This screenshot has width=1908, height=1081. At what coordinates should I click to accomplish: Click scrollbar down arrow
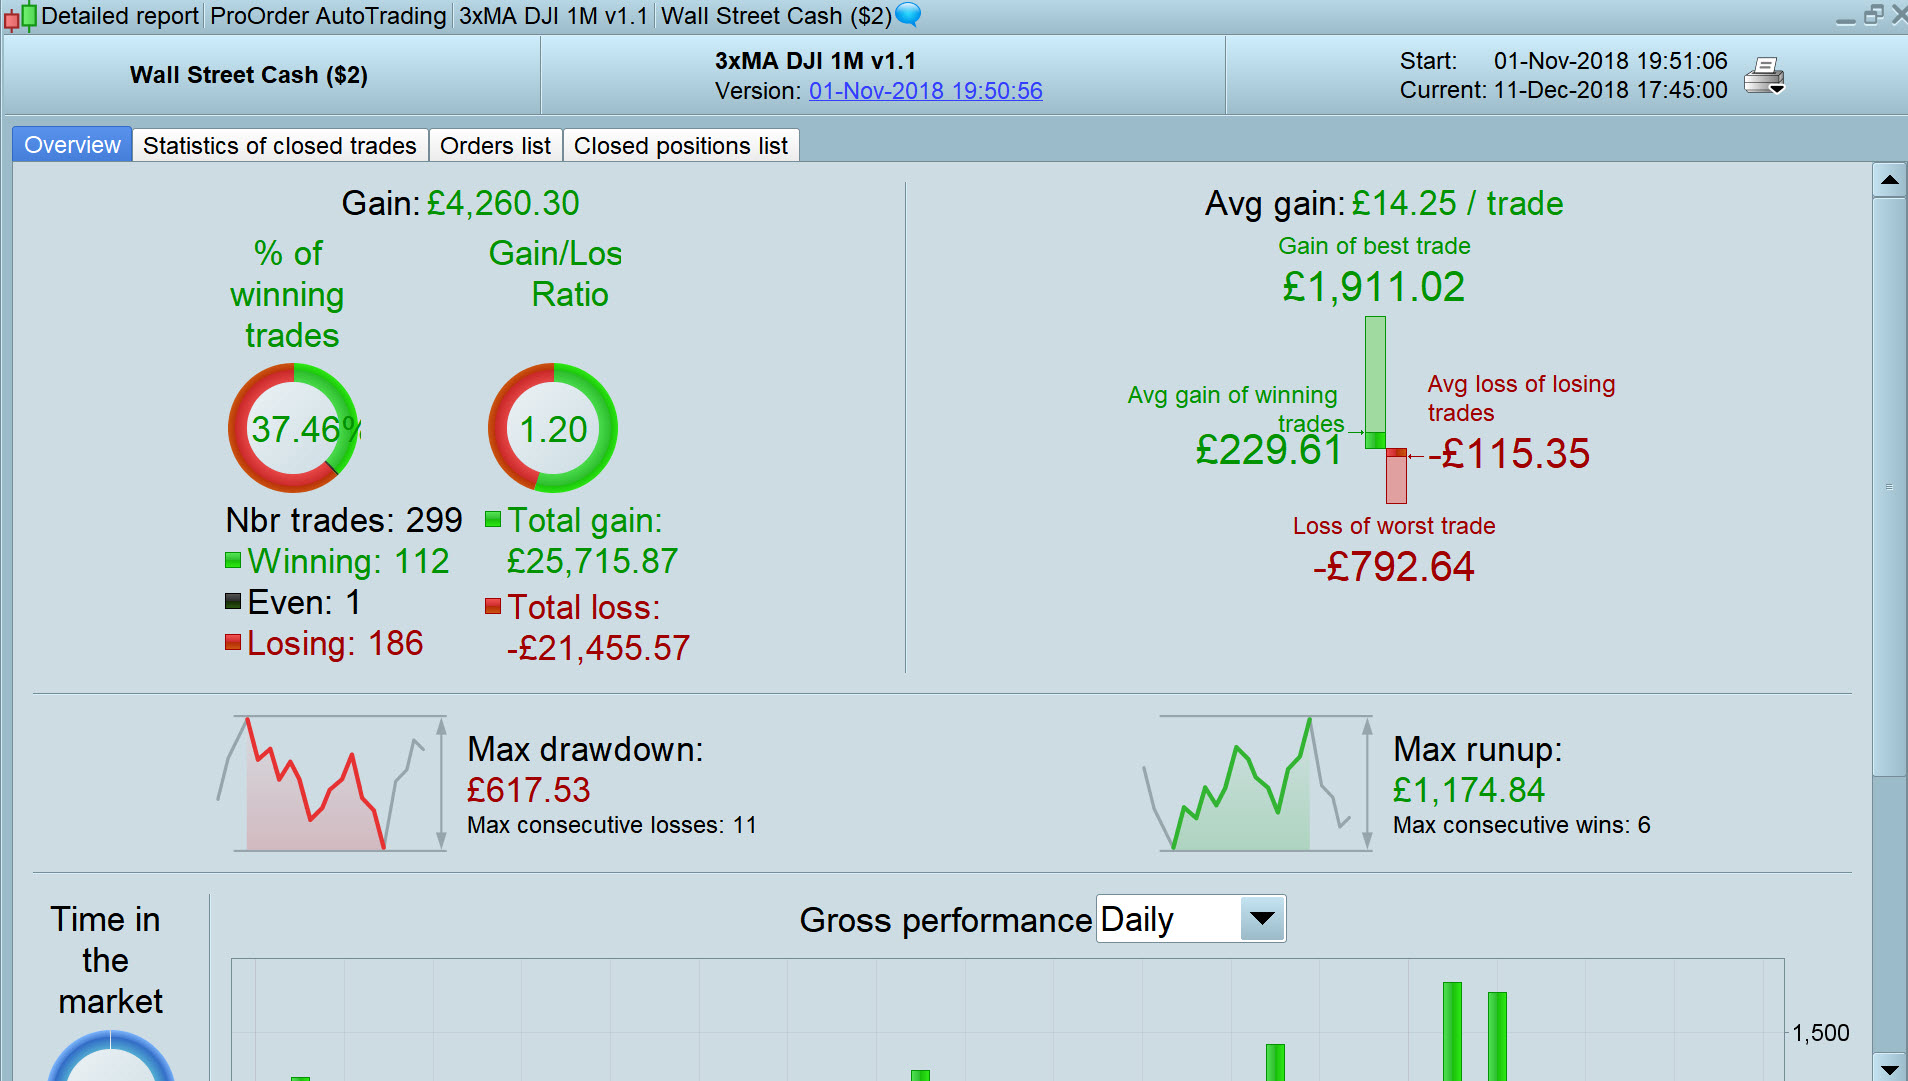coord(1889,1067)
